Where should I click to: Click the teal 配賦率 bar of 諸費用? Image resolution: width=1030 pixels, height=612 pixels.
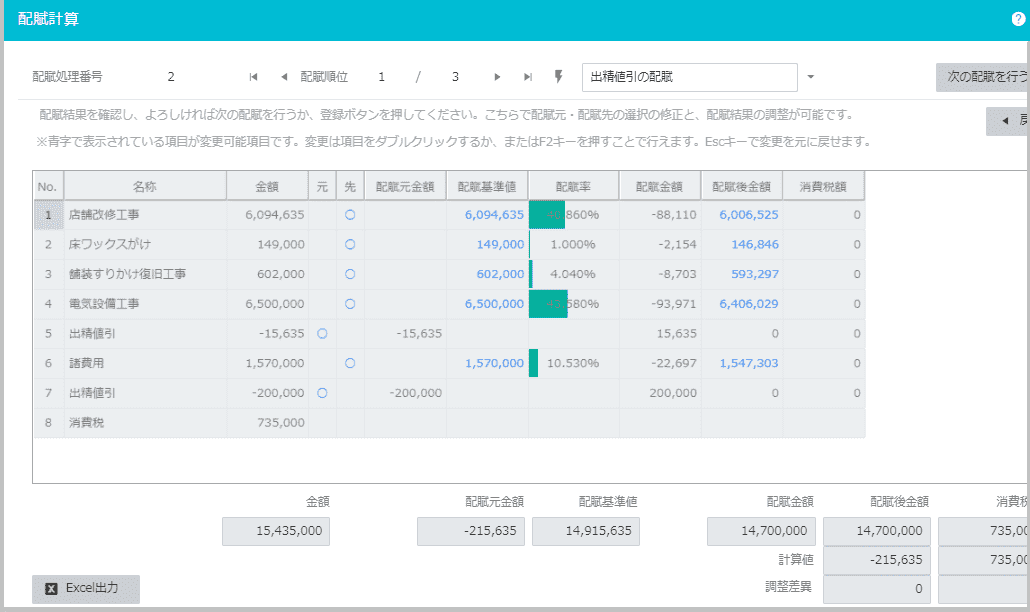coord(534,363)
